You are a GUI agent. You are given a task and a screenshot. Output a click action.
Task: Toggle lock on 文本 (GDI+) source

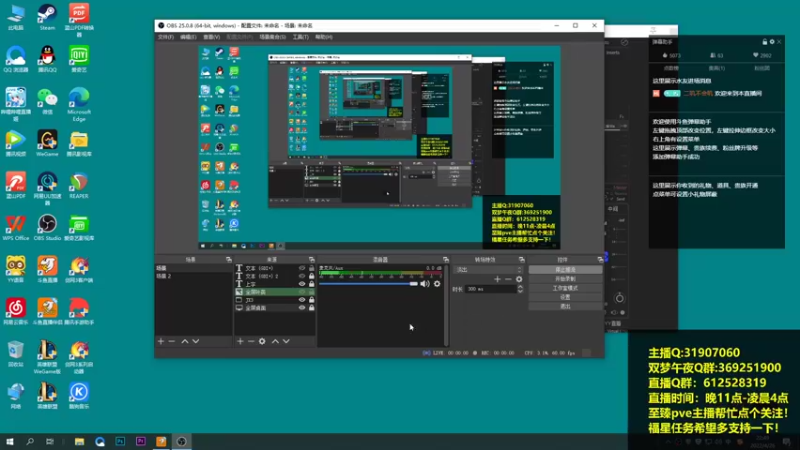coord(311,268)
